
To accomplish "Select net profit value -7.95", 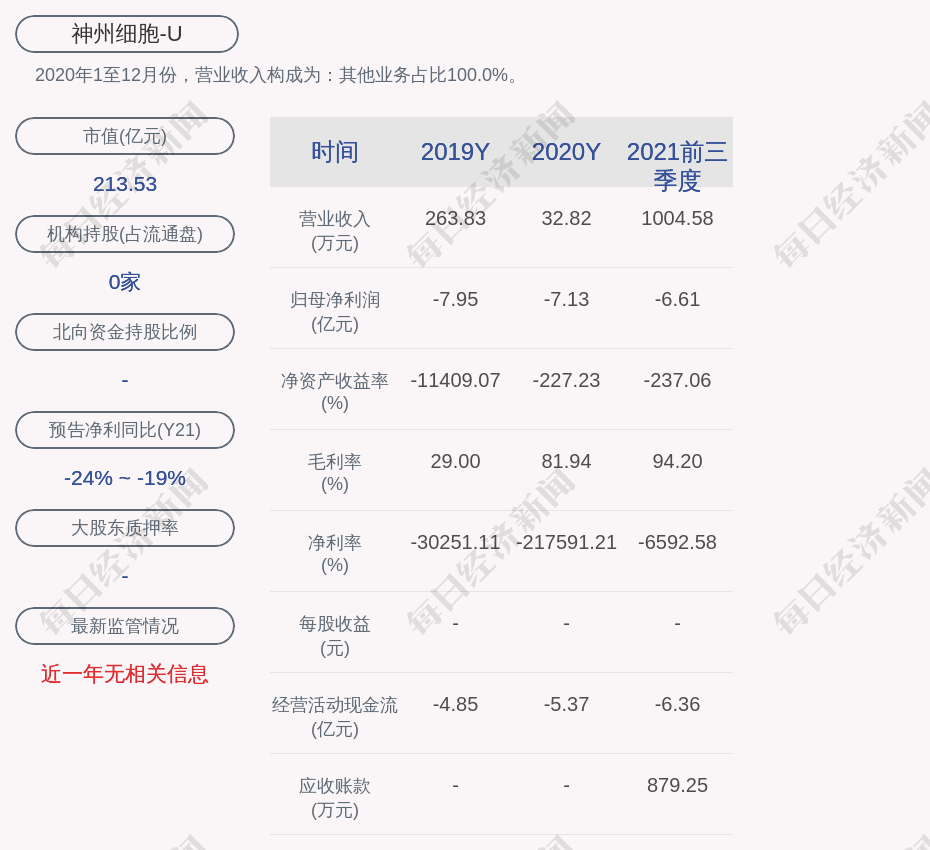I will click(456, 300).
